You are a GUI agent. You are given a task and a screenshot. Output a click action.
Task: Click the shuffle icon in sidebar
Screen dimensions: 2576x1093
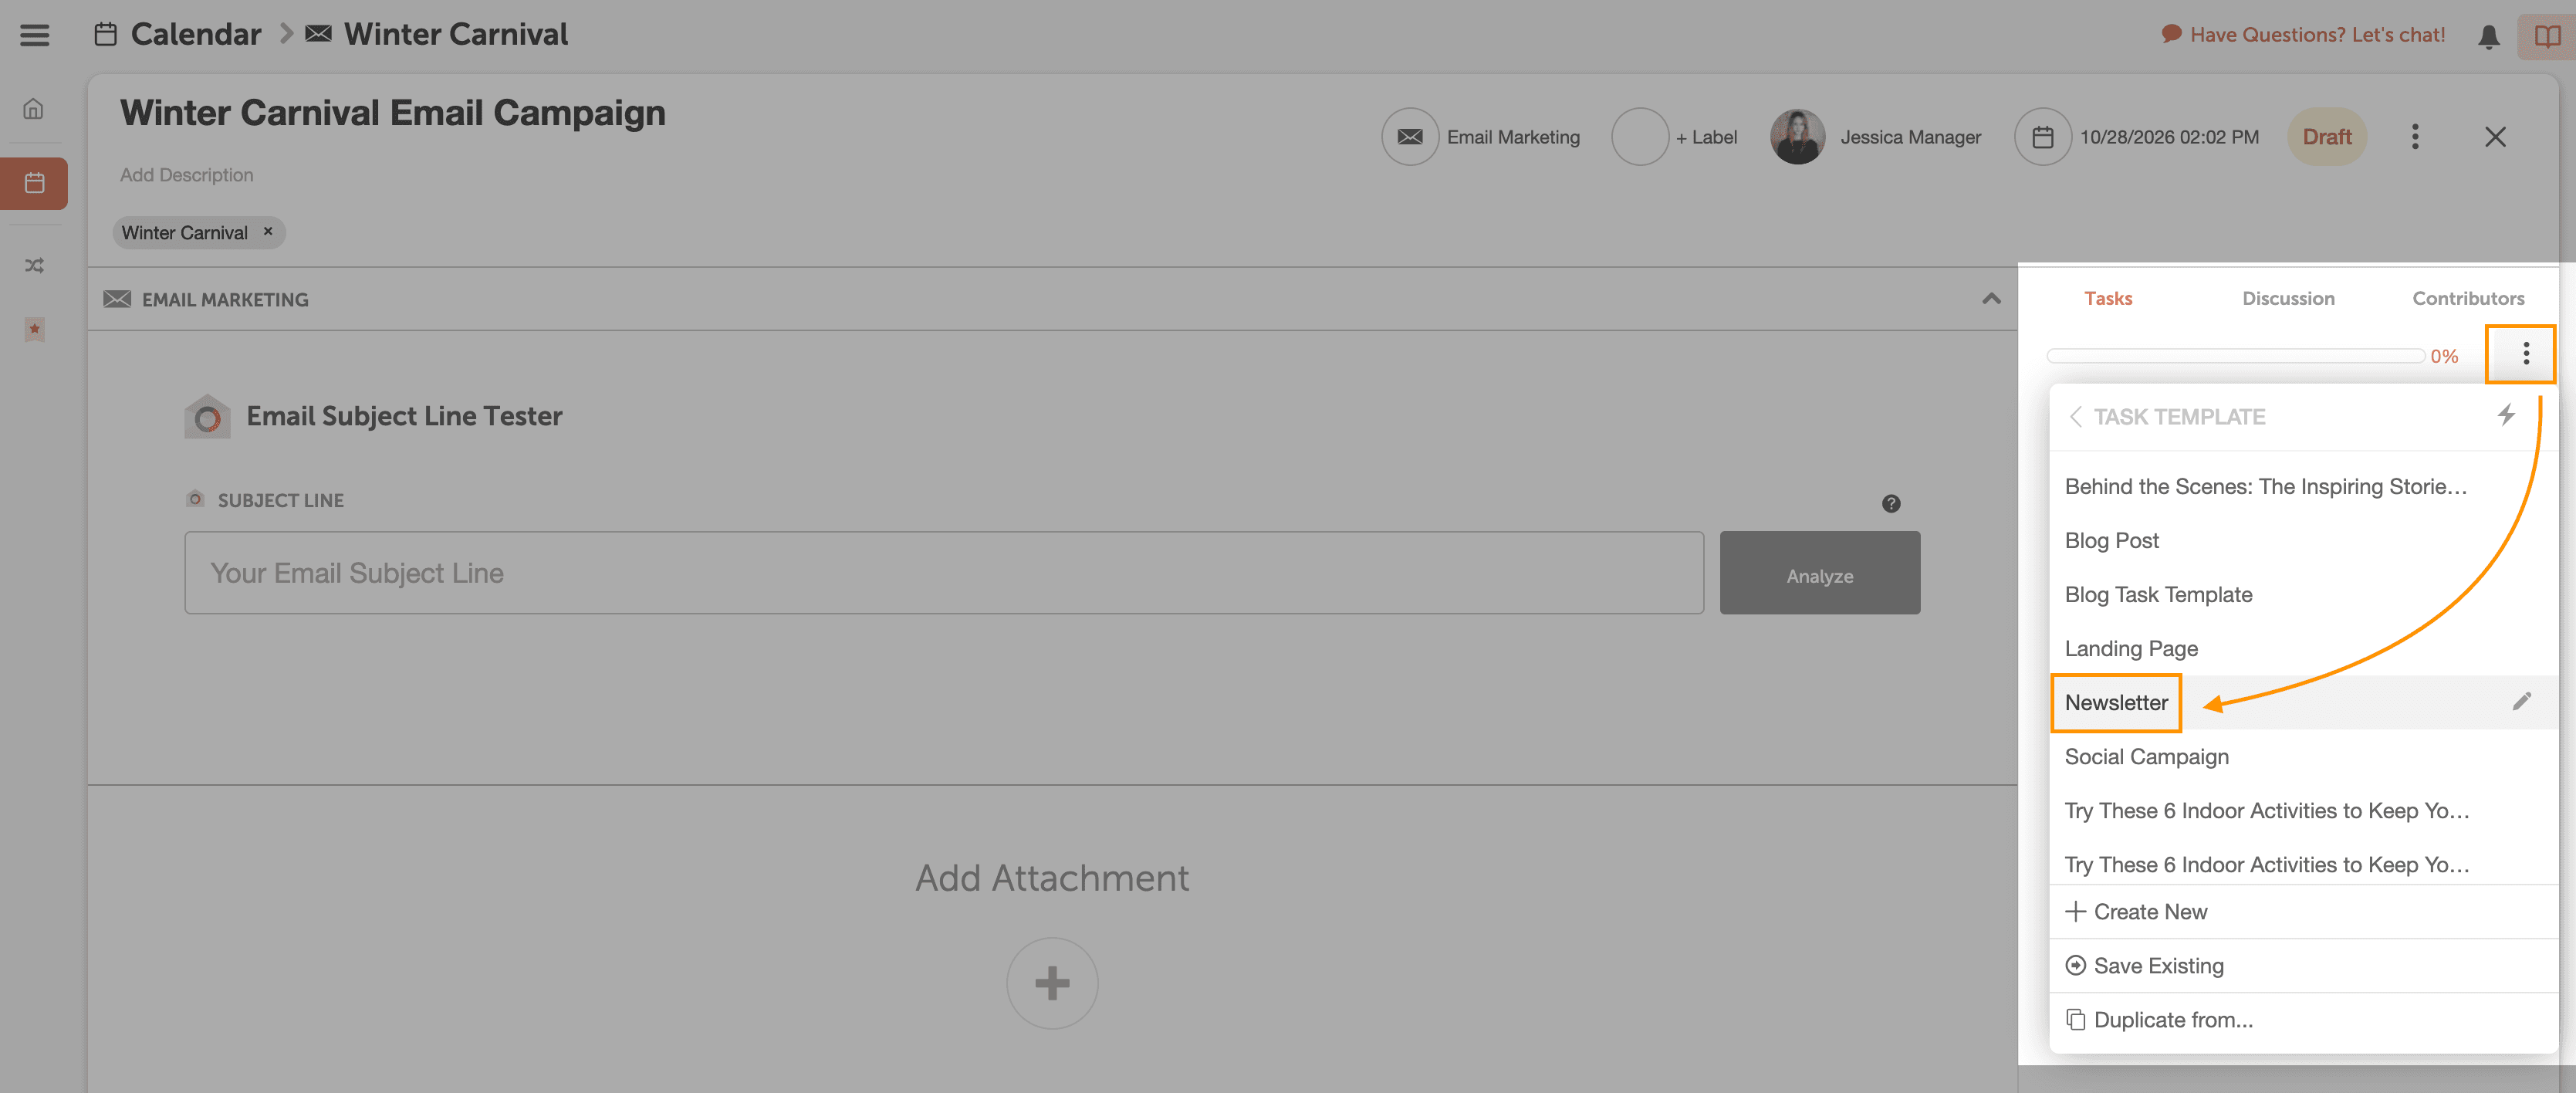pos(34,265)
